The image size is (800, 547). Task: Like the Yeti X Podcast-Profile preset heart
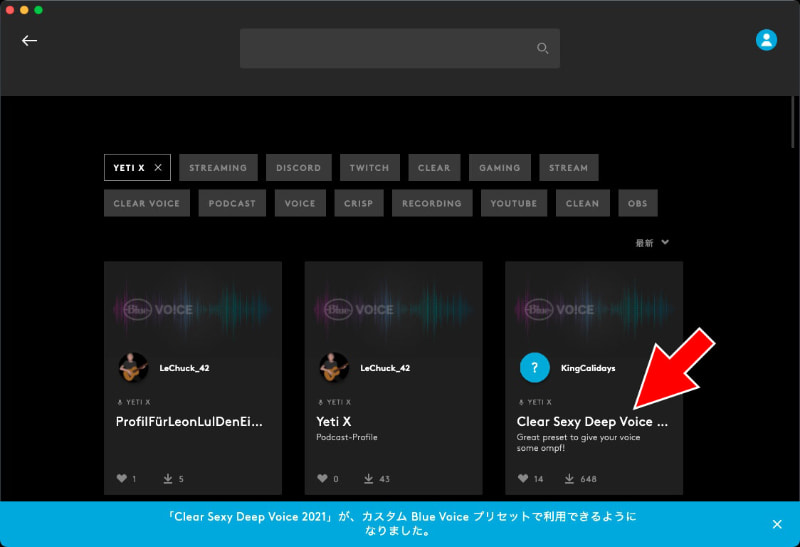(x=322, y=478)
